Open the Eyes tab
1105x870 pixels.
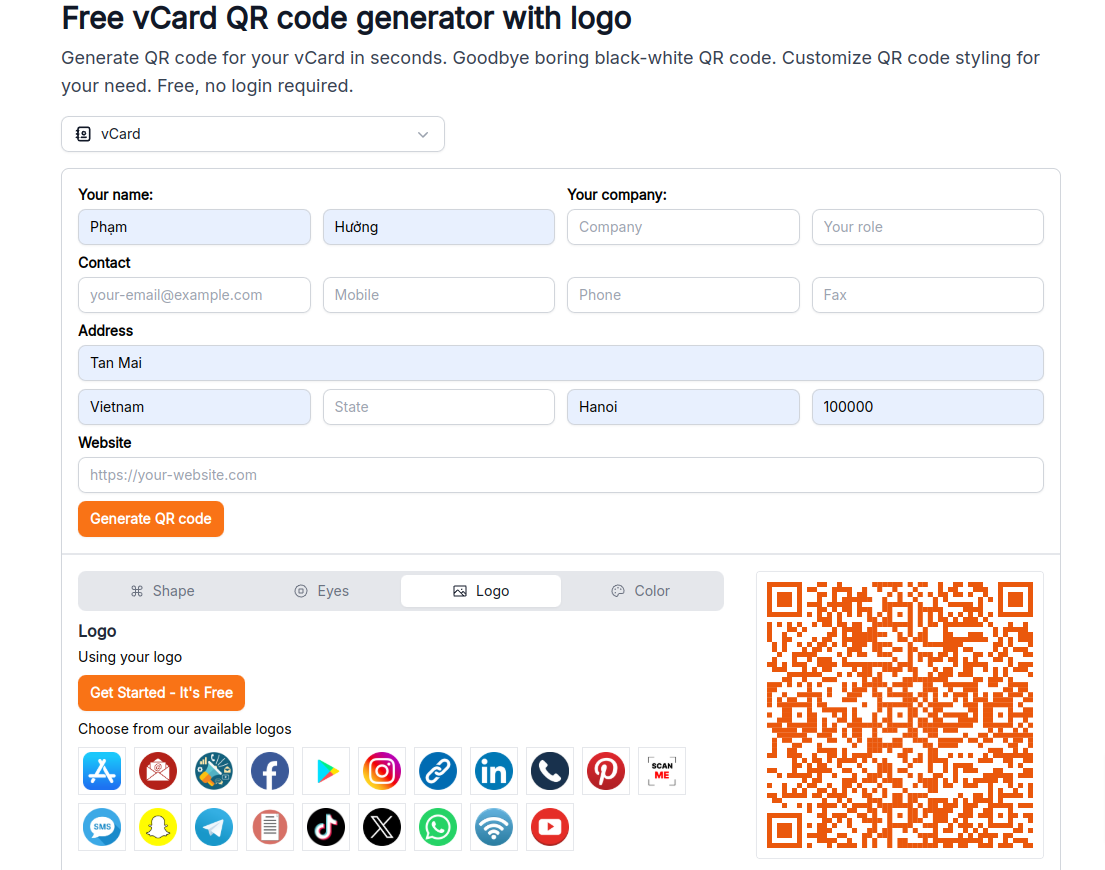click(x=321, y=591)
